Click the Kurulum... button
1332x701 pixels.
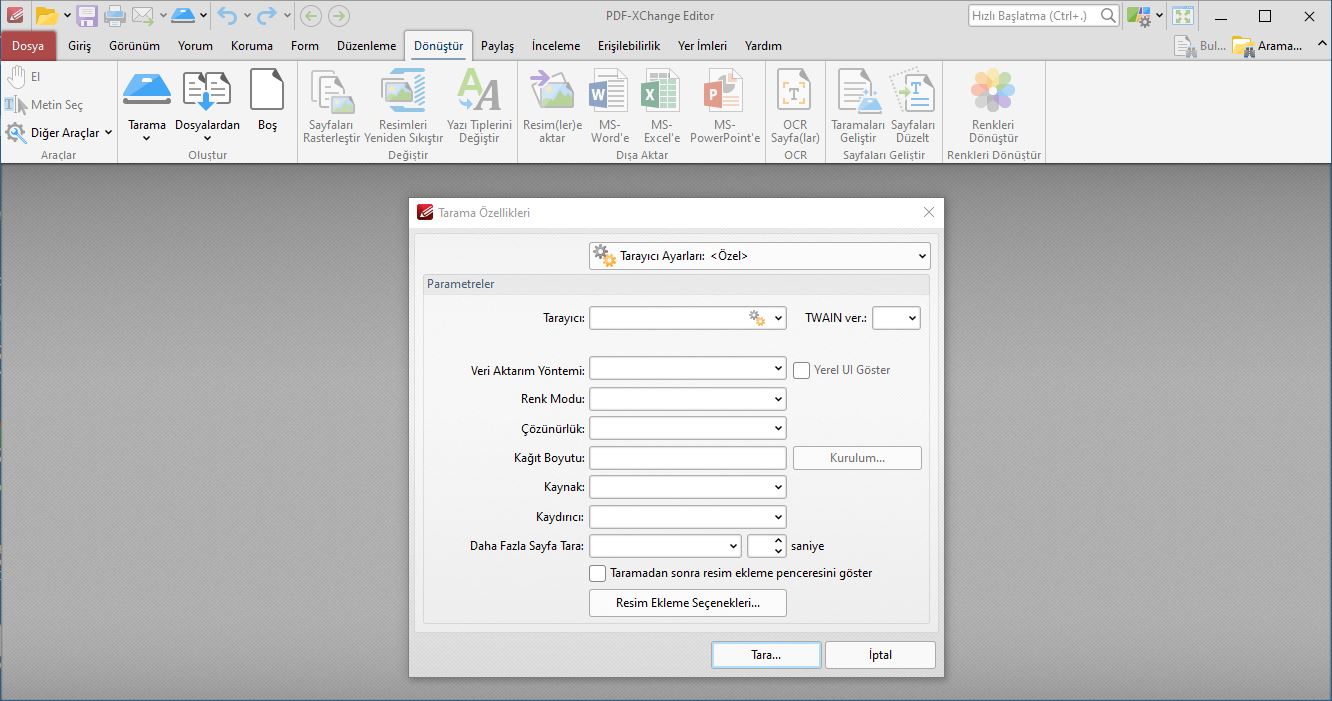click(x=857, y=458)
